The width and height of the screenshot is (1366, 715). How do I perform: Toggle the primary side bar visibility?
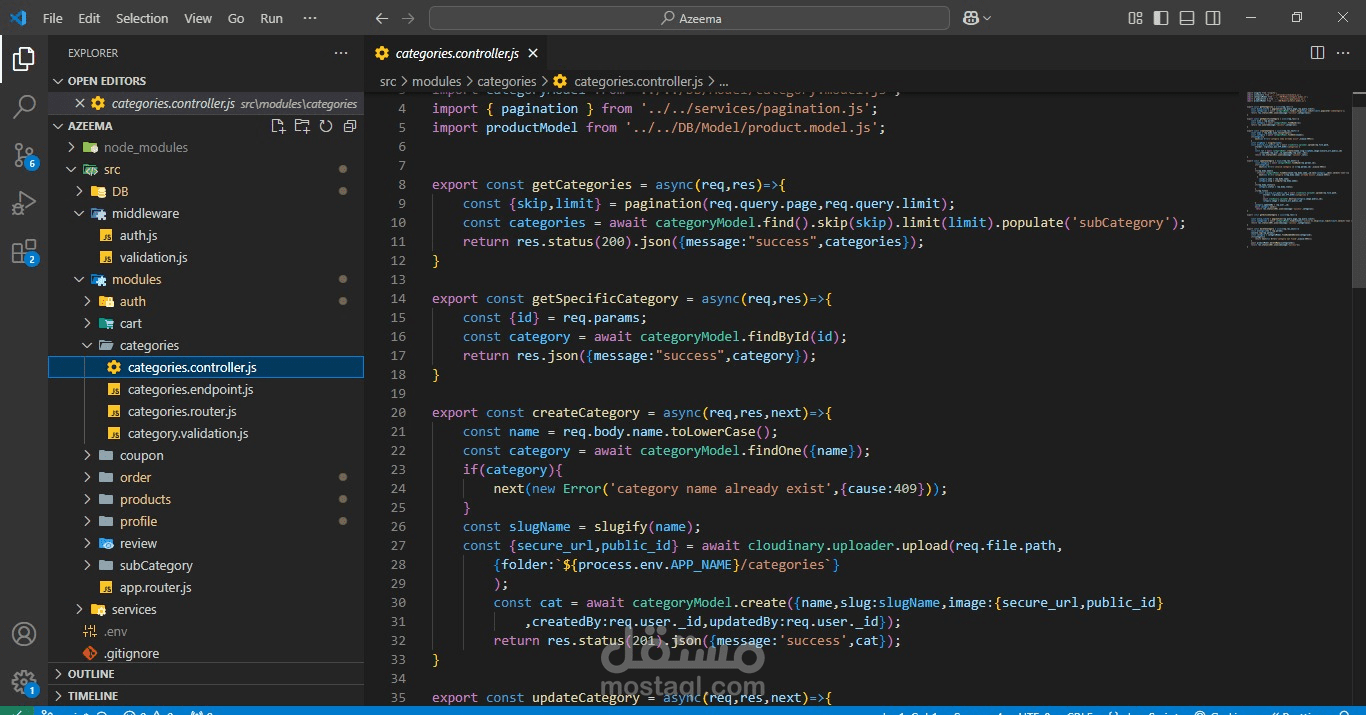tap(1161, 18)
